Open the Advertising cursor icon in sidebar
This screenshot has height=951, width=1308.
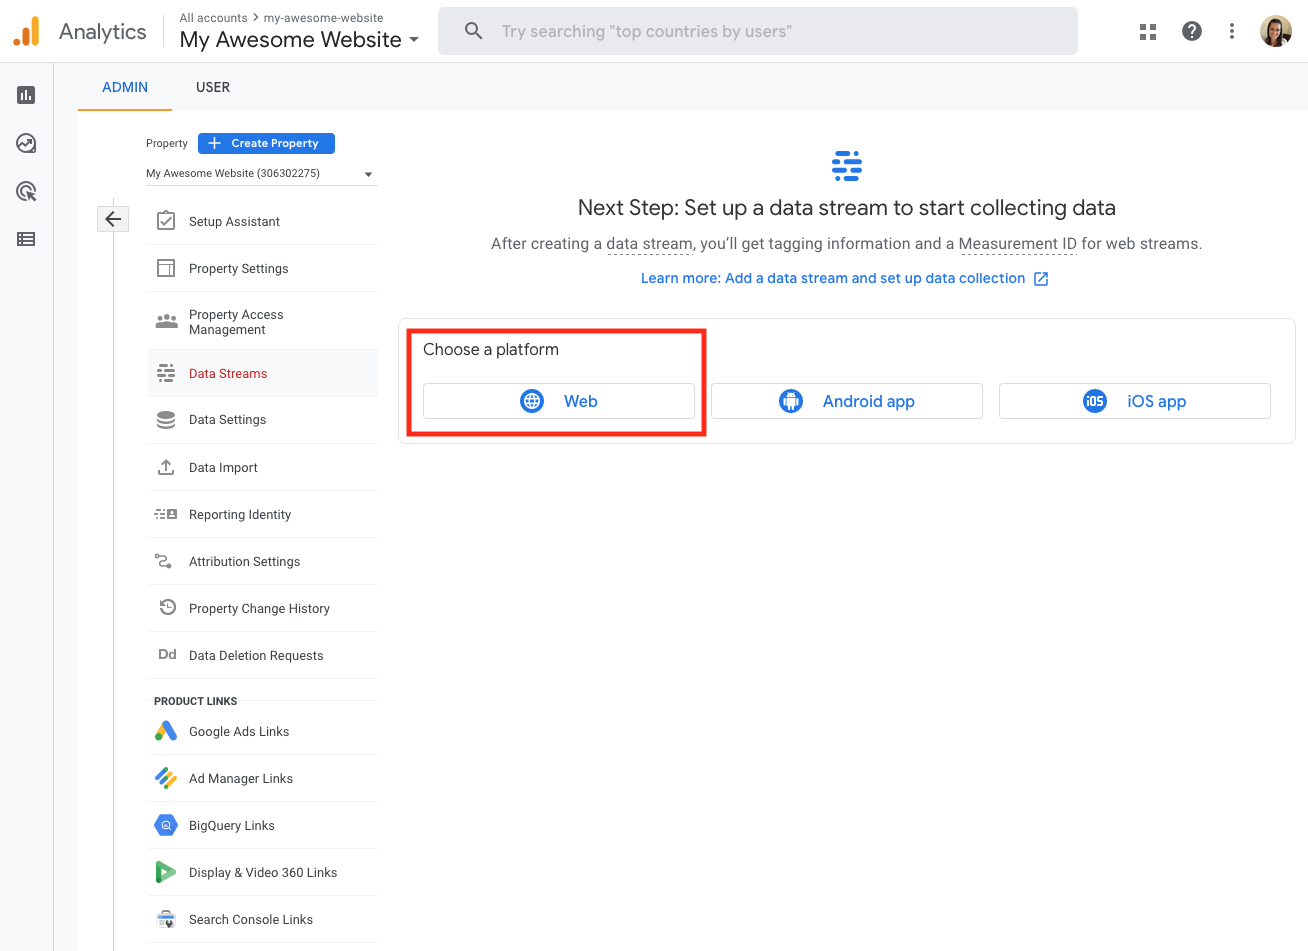point(26,191)
